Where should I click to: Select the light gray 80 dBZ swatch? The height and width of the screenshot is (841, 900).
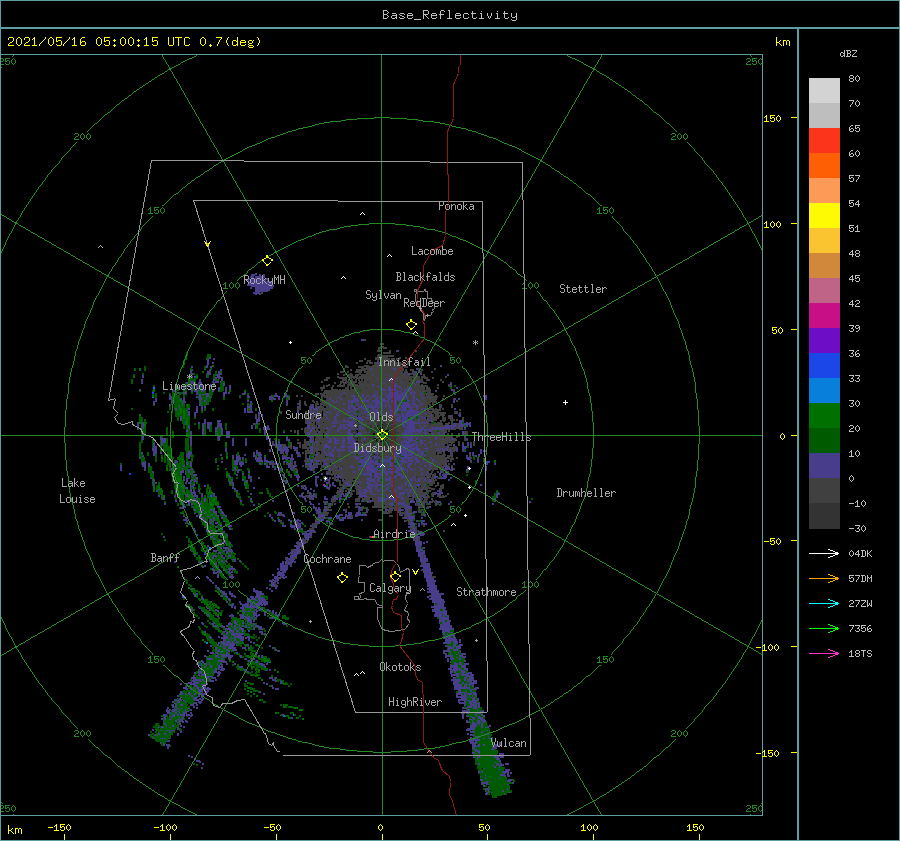coord(824,91)
